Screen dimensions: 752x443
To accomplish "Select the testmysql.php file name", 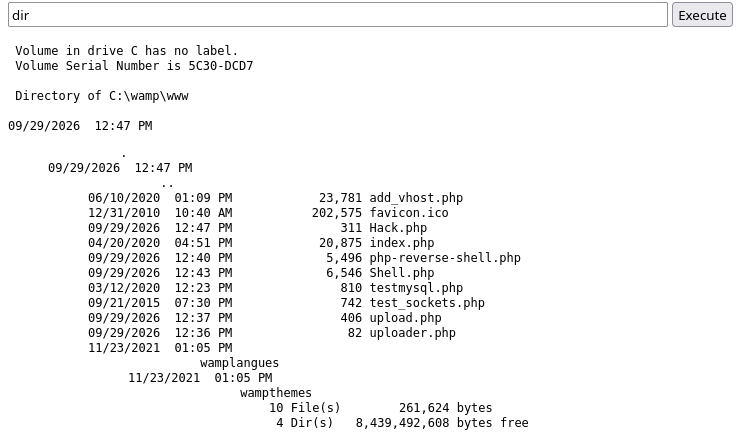I will [416, 288].
